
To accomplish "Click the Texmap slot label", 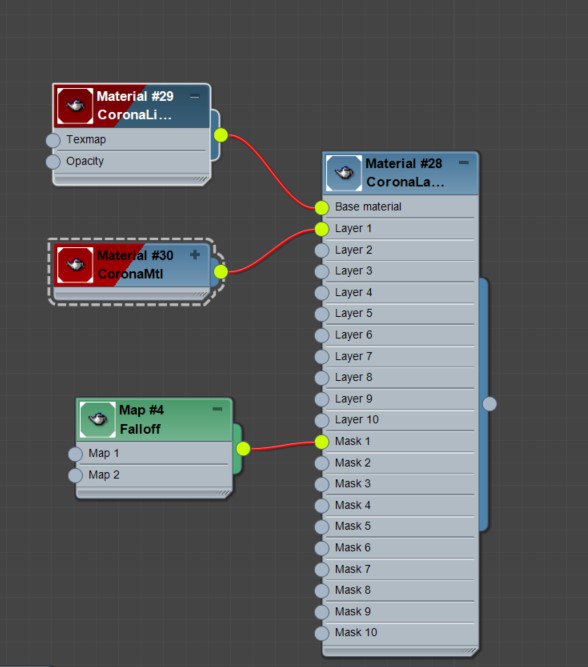I will (x=86, y=140).
